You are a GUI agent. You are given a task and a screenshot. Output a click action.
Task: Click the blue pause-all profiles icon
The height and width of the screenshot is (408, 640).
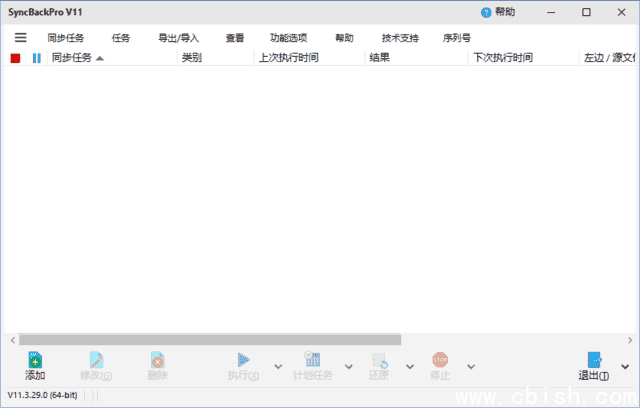click(x=37, y=58)
